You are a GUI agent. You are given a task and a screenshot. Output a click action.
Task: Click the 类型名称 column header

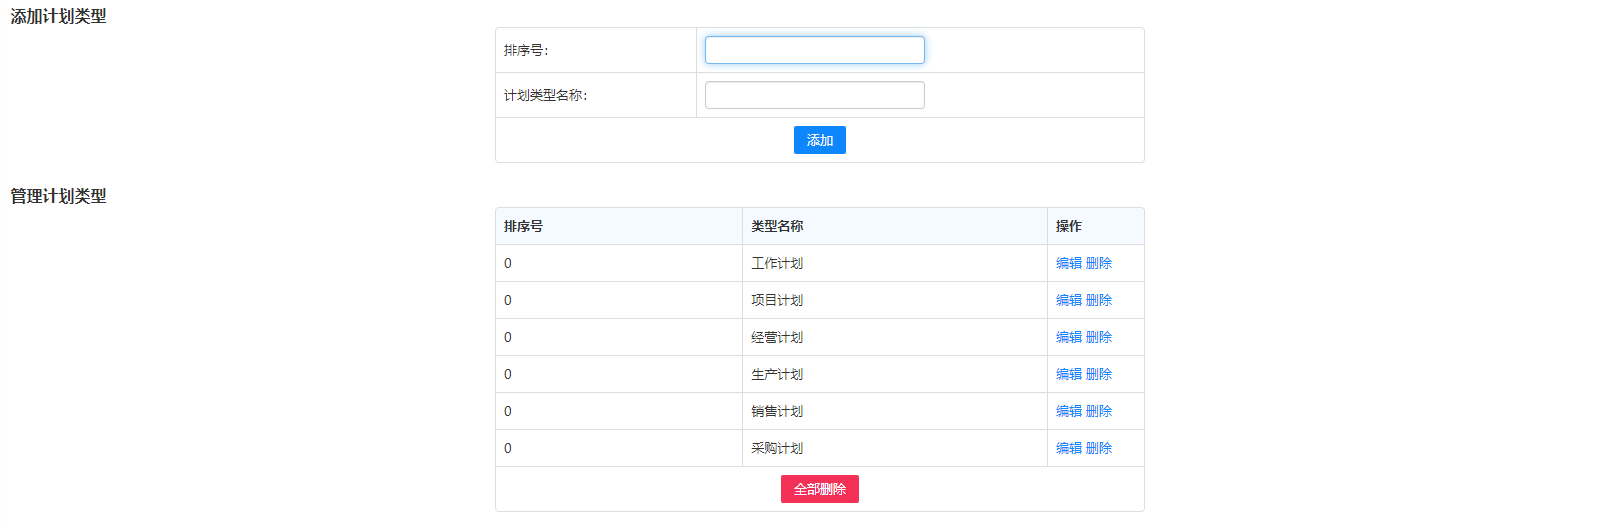777,226
